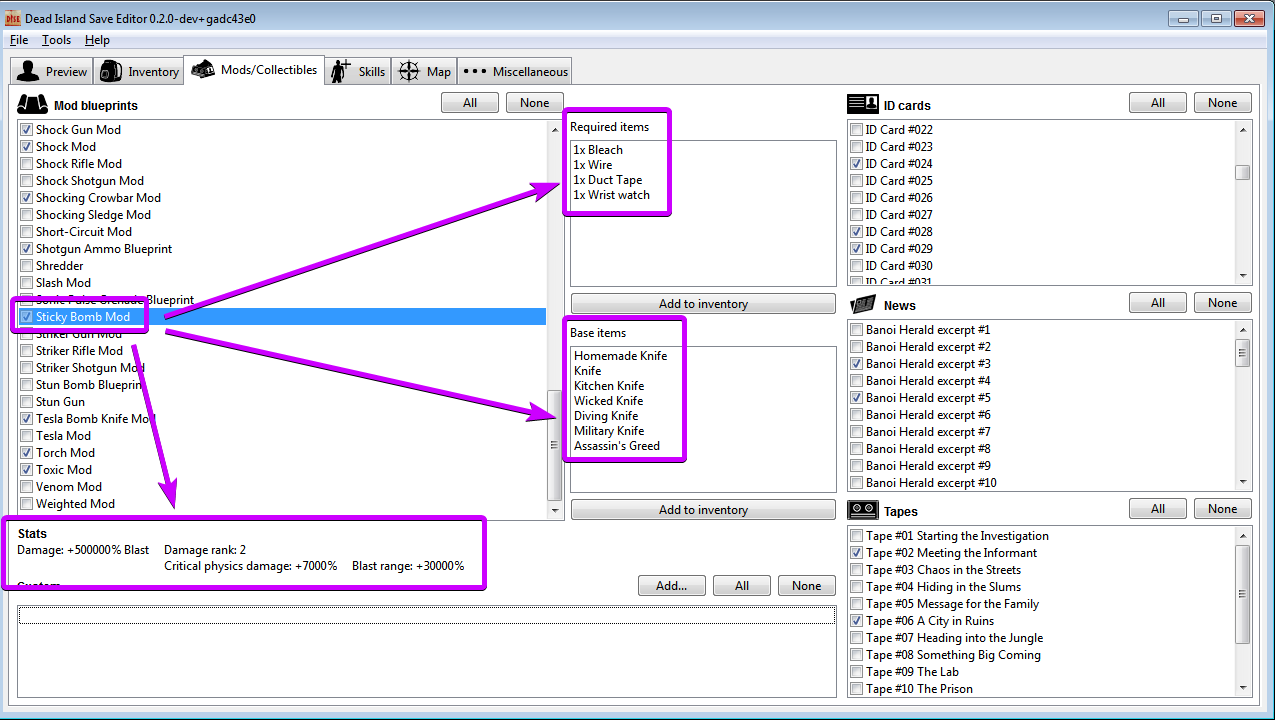The image size is (1275, 720).
Task: Open the Help menu
Action: coord(97,40)
